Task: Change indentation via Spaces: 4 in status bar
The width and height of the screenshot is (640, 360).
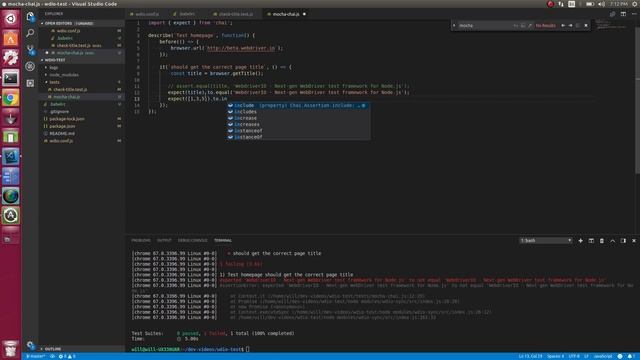Action: click(x=556, y=356)
